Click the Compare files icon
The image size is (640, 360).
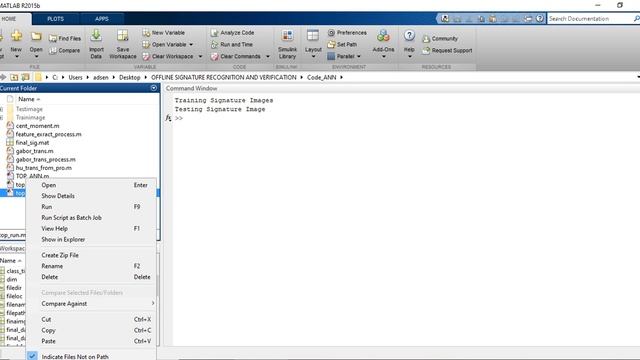(x=53, y=51)
